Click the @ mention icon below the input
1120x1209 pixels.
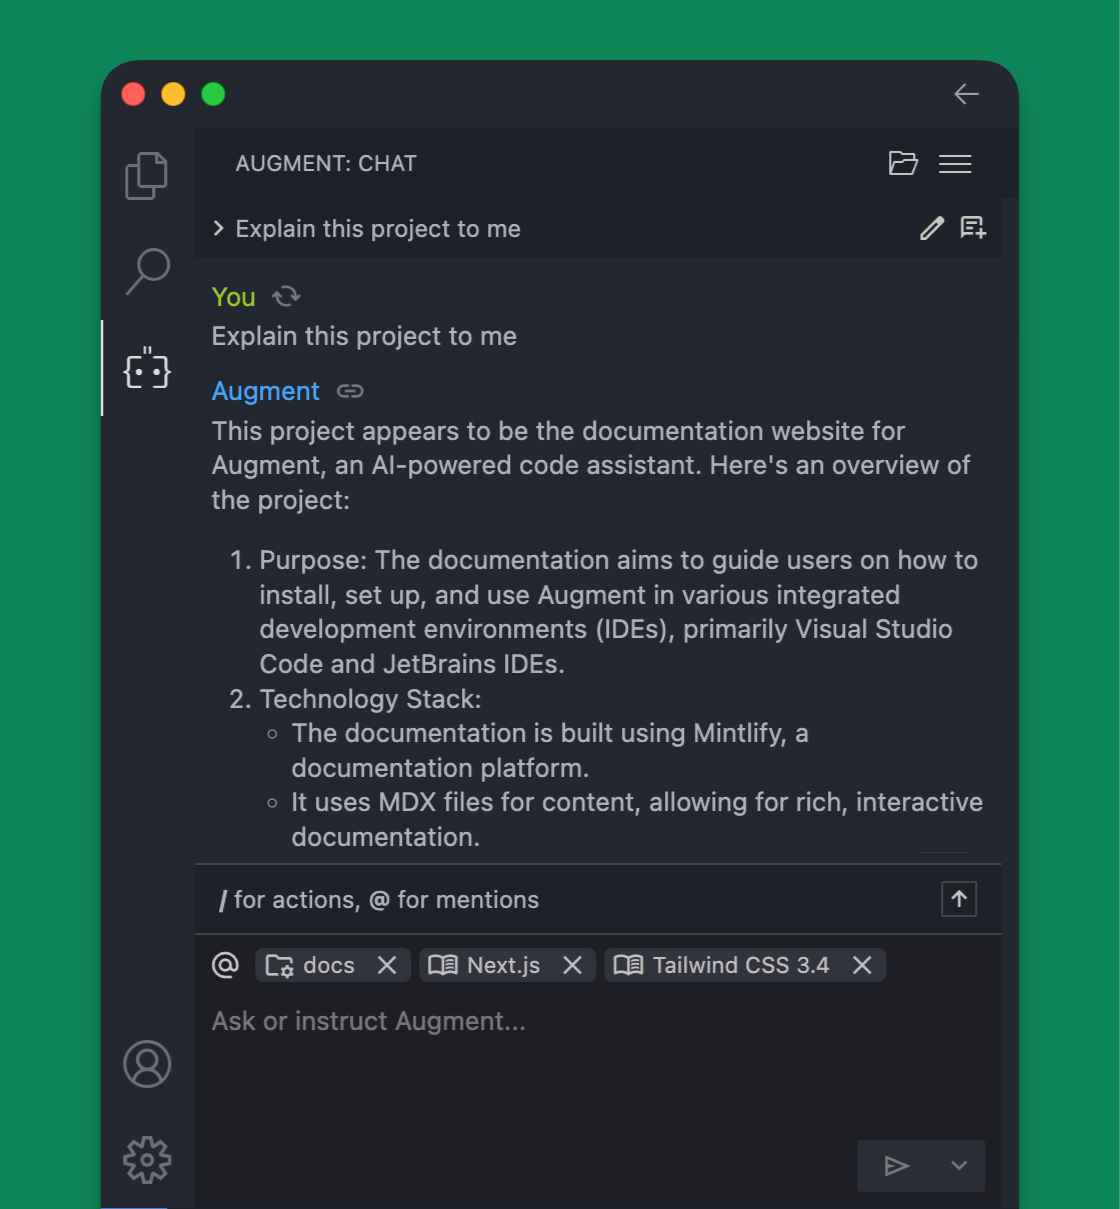pos(225,964)
